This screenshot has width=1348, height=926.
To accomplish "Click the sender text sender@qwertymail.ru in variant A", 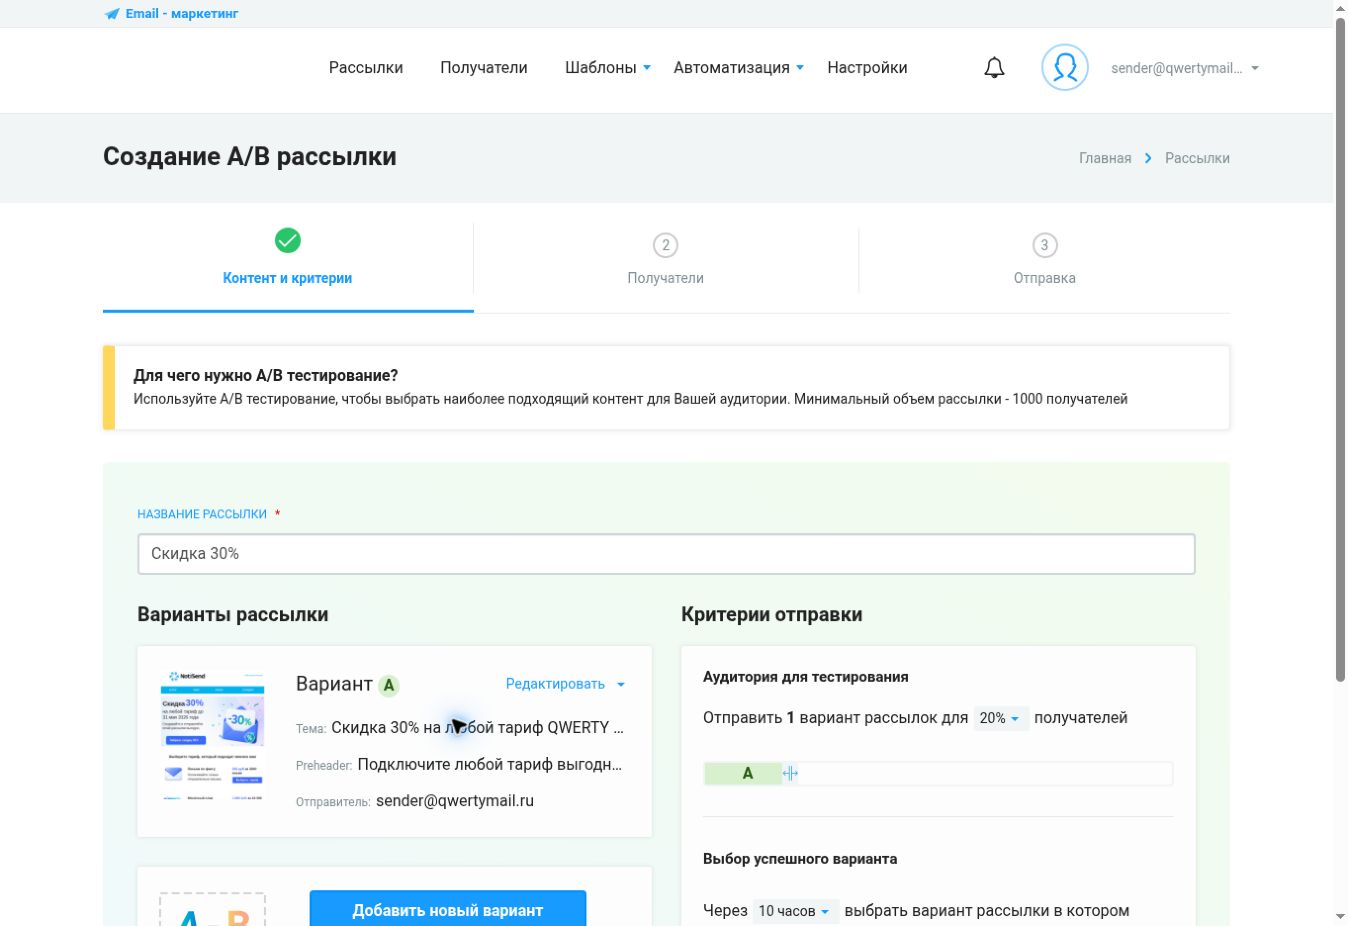I will 455,801.
